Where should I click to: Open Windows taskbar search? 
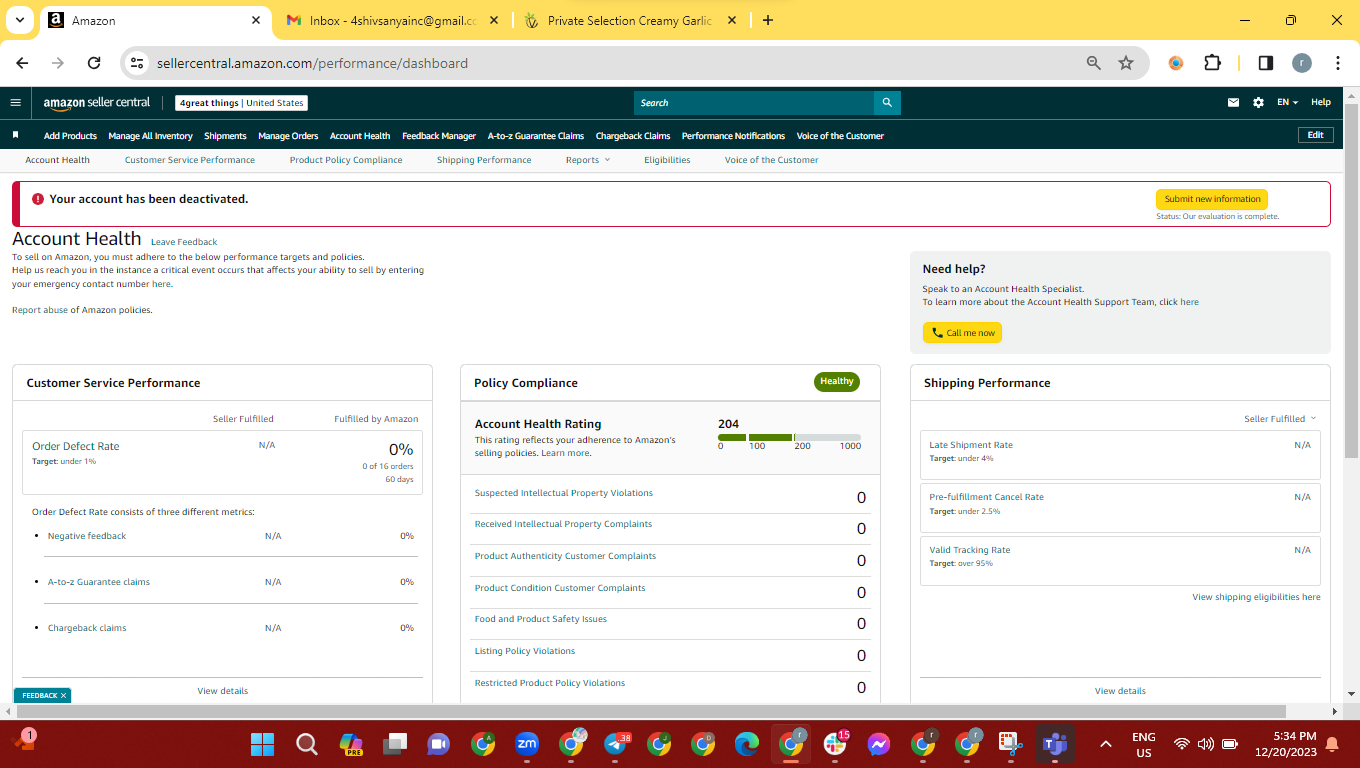pyautogui.click(x=307, y=744)
